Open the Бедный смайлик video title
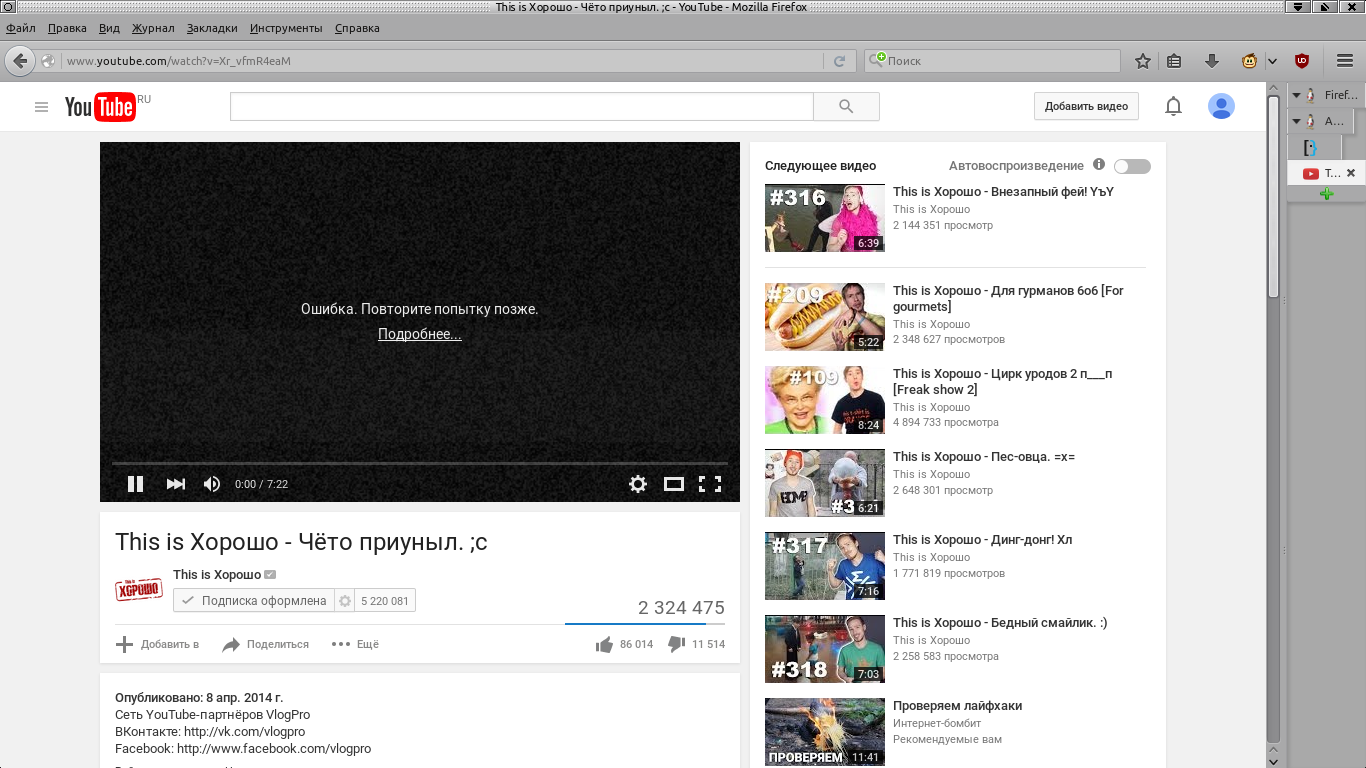The image size is (1366, 768). tap(1000, 623)
